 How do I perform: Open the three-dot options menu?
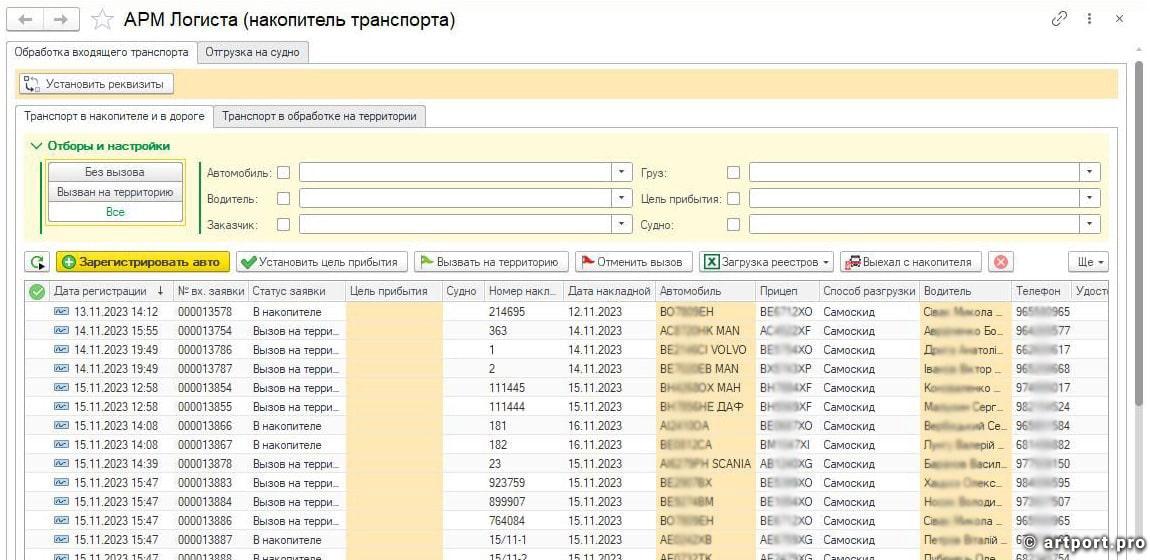pos(1089,19)
